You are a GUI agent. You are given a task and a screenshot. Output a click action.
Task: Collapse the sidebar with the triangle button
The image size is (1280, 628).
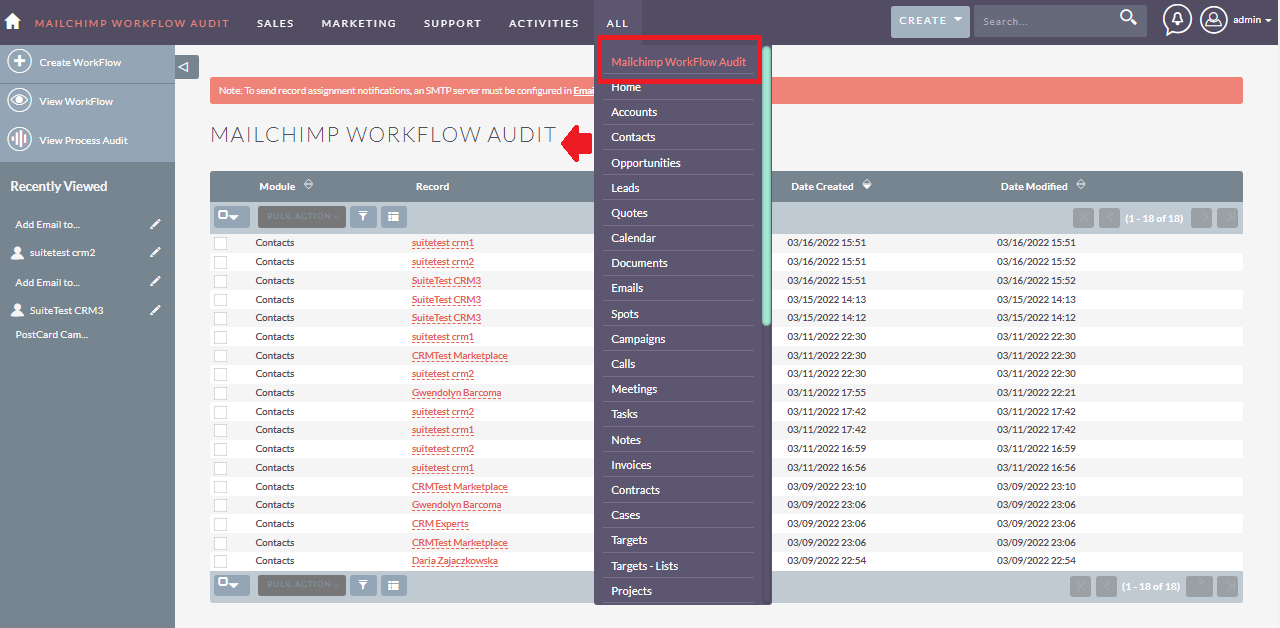click(x=186, y=67)
